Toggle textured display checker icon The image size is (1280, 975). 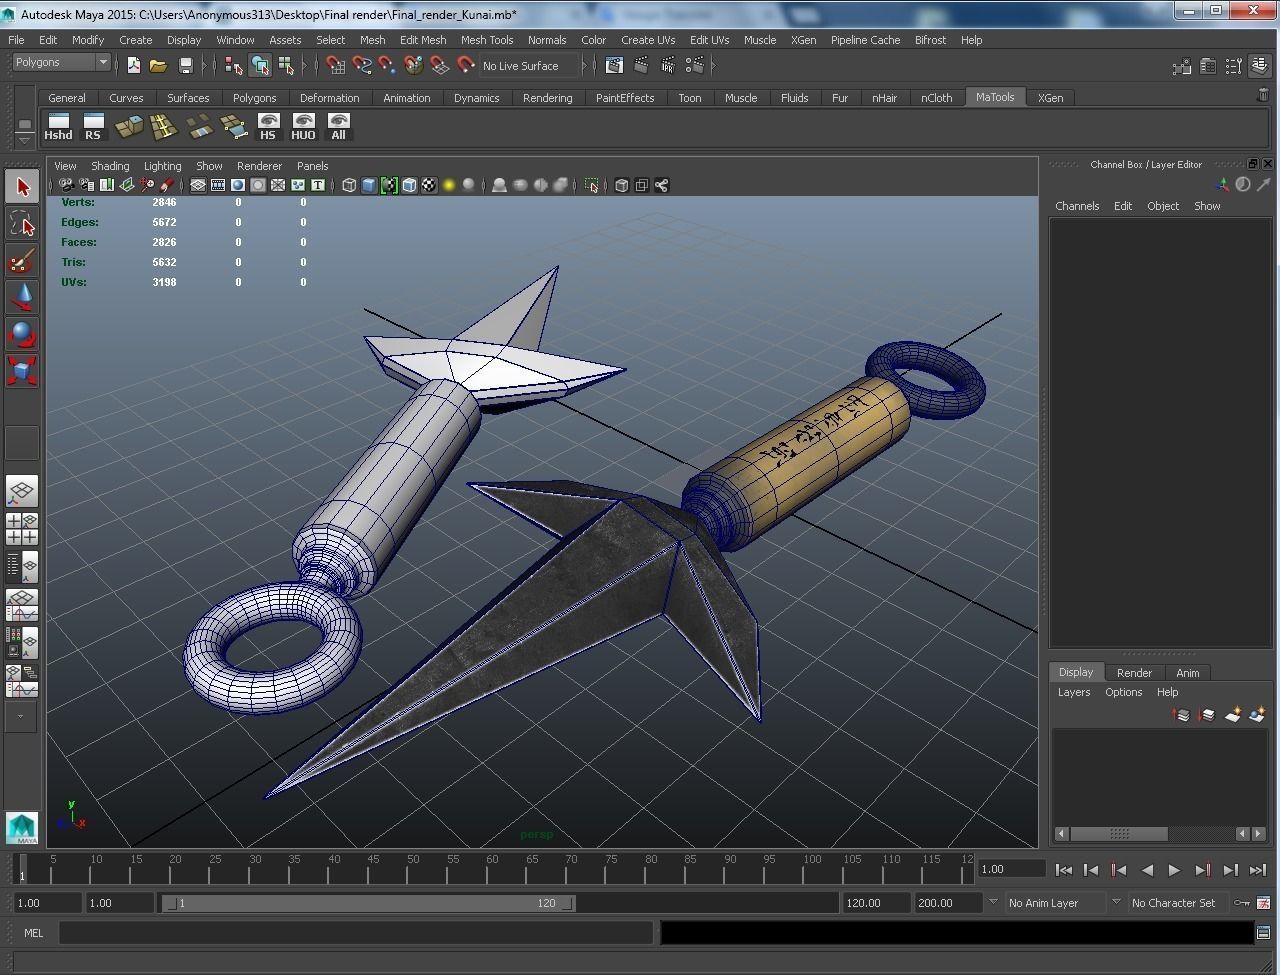[429, 185]
